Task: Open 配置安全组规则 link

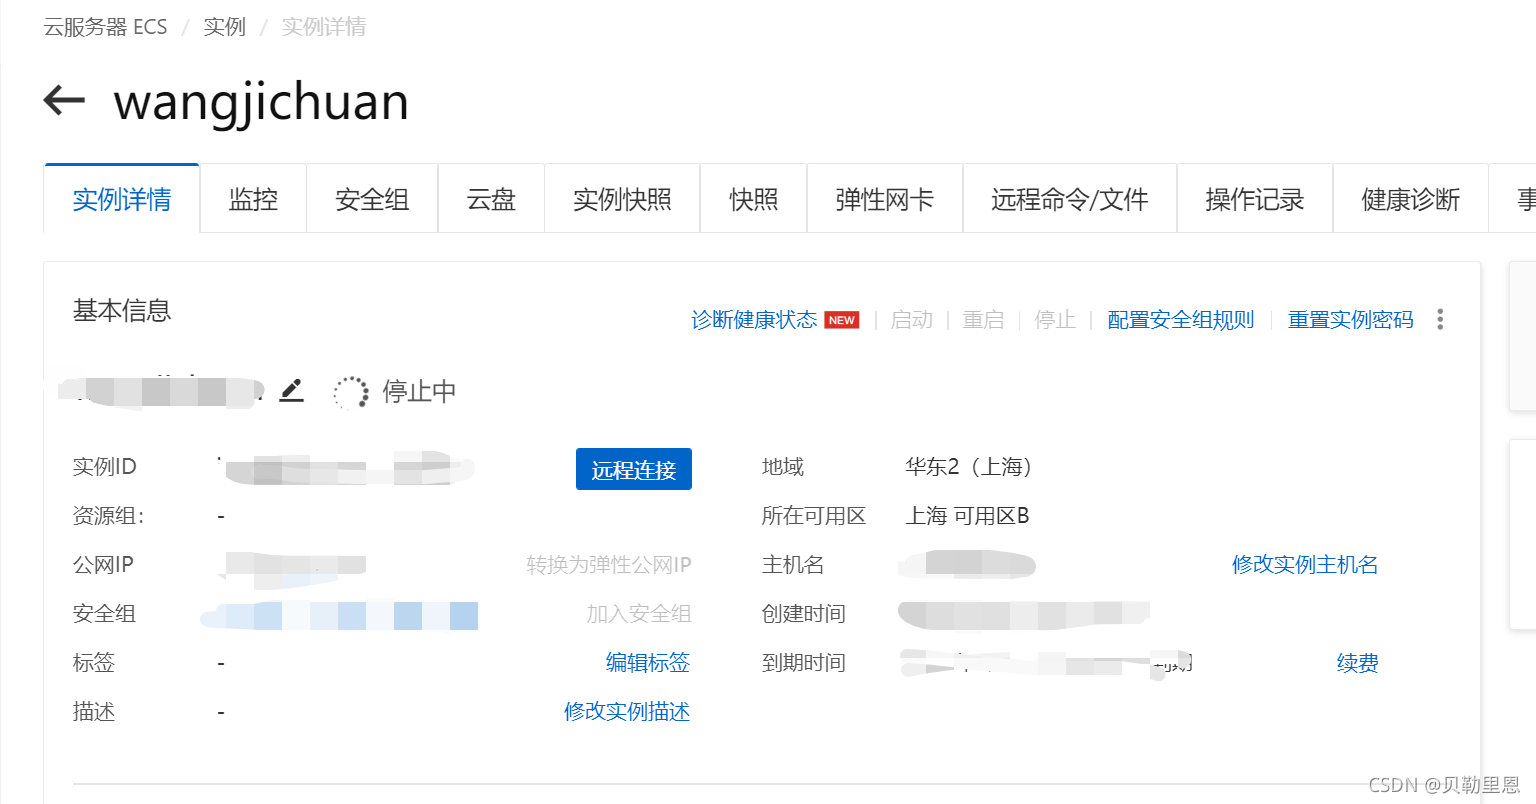Action: 1181,320
